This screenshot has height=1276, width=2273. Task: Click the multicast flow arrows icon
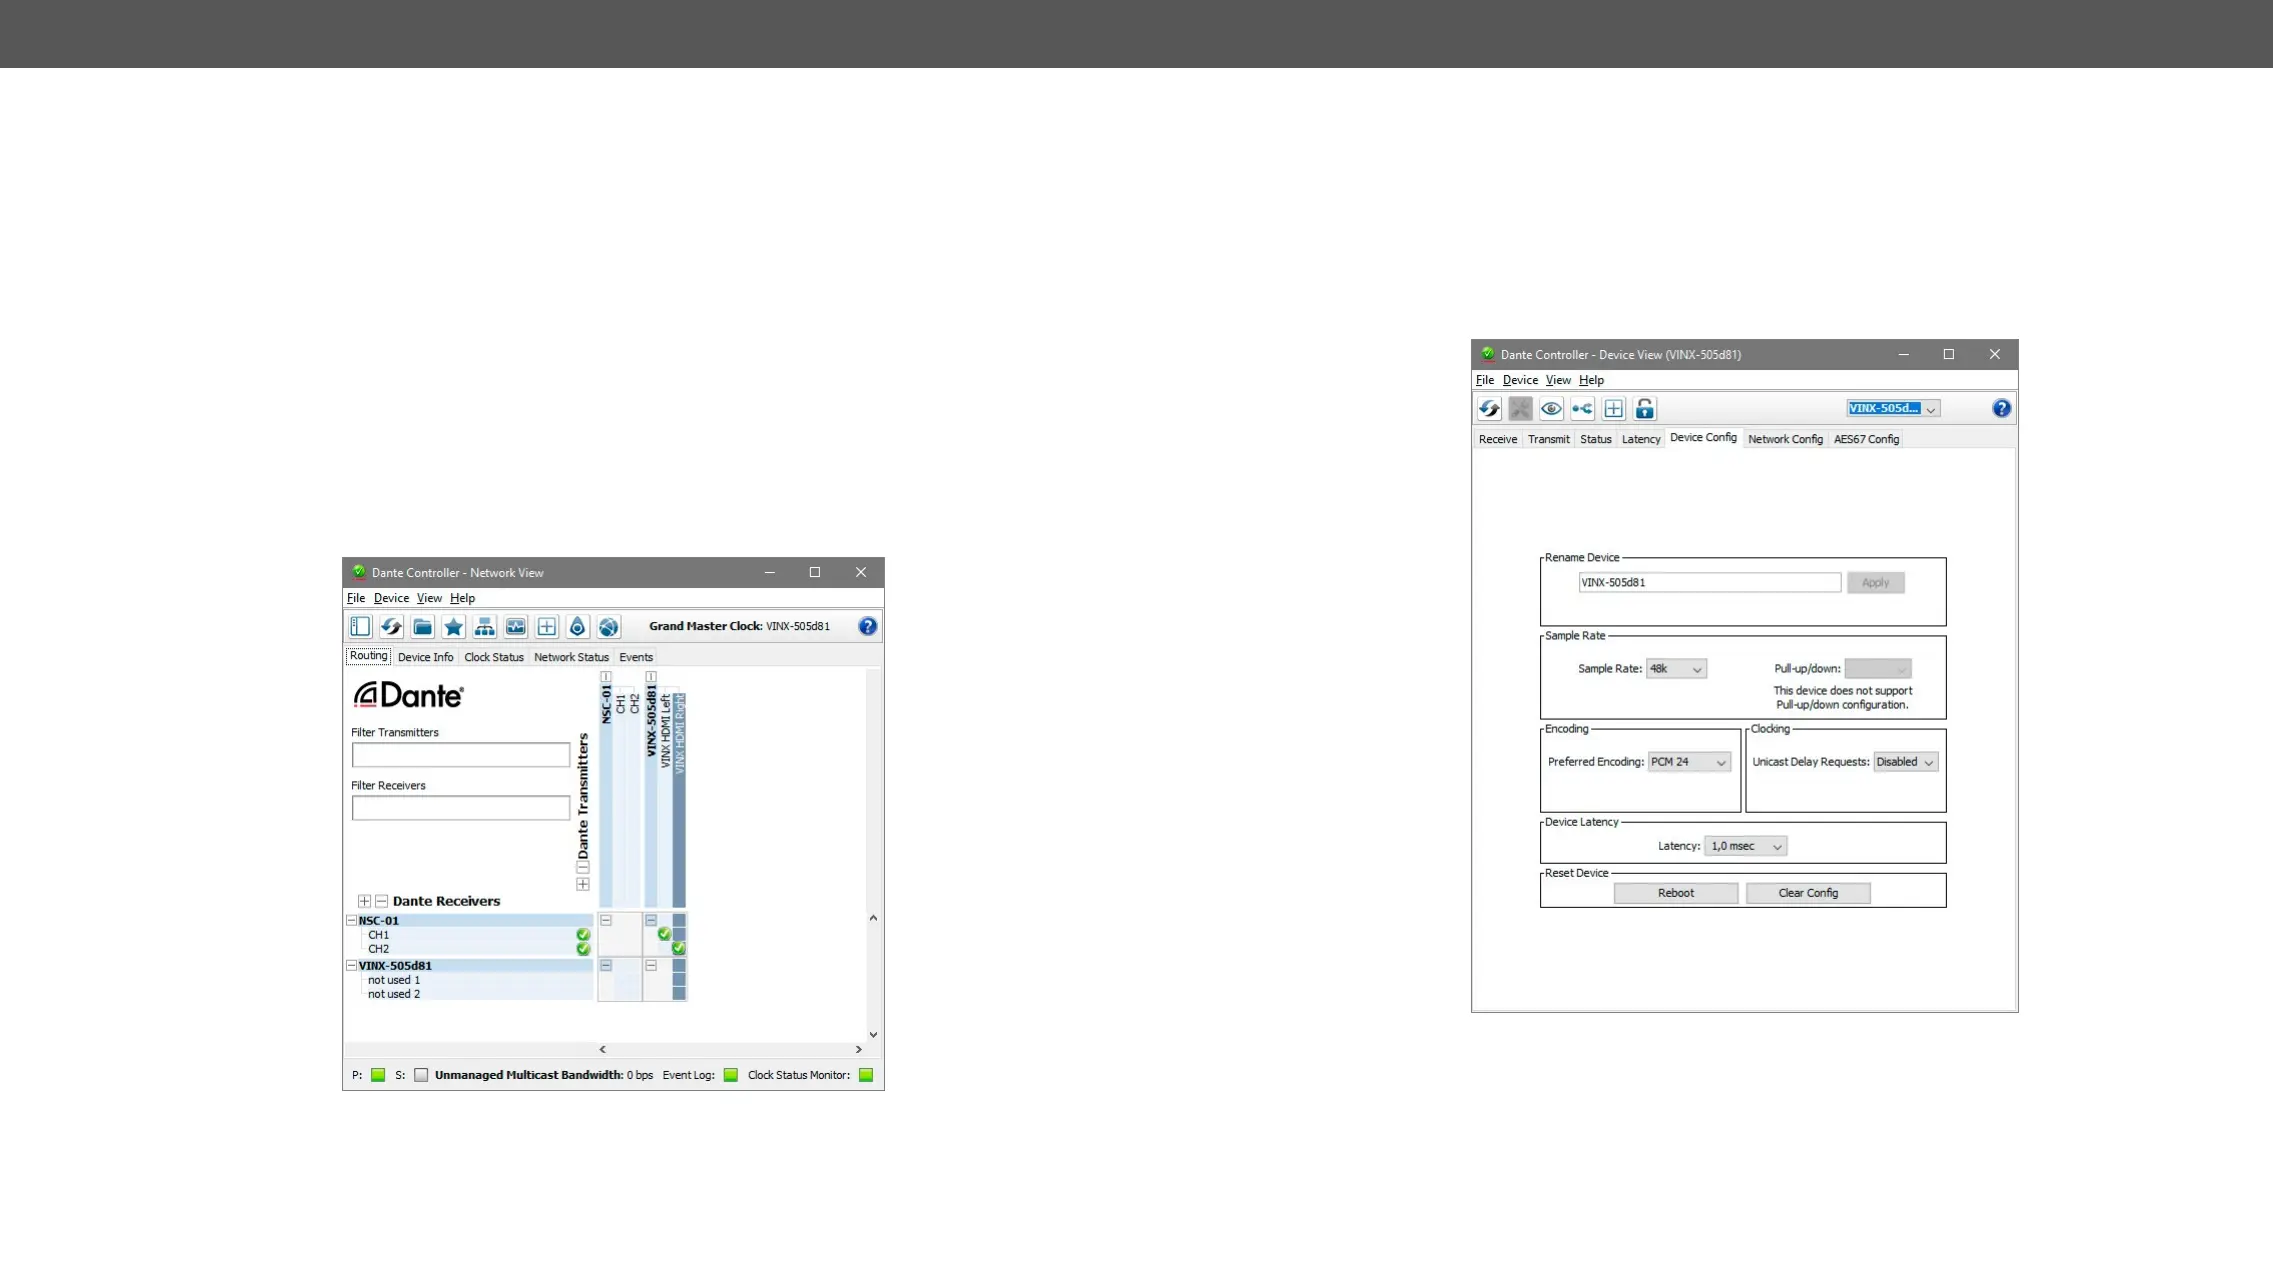tap(1582, 409)
